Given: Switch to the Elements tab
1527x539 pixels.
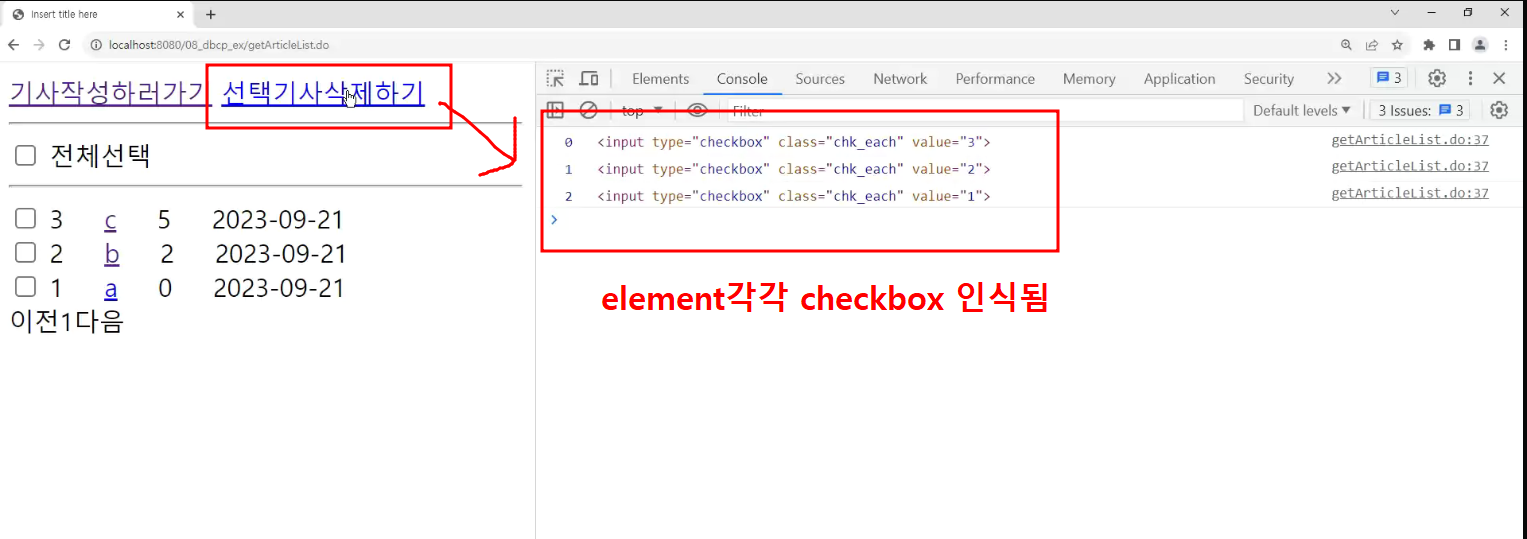Looking at the screenshot, I should click(660, 78).
